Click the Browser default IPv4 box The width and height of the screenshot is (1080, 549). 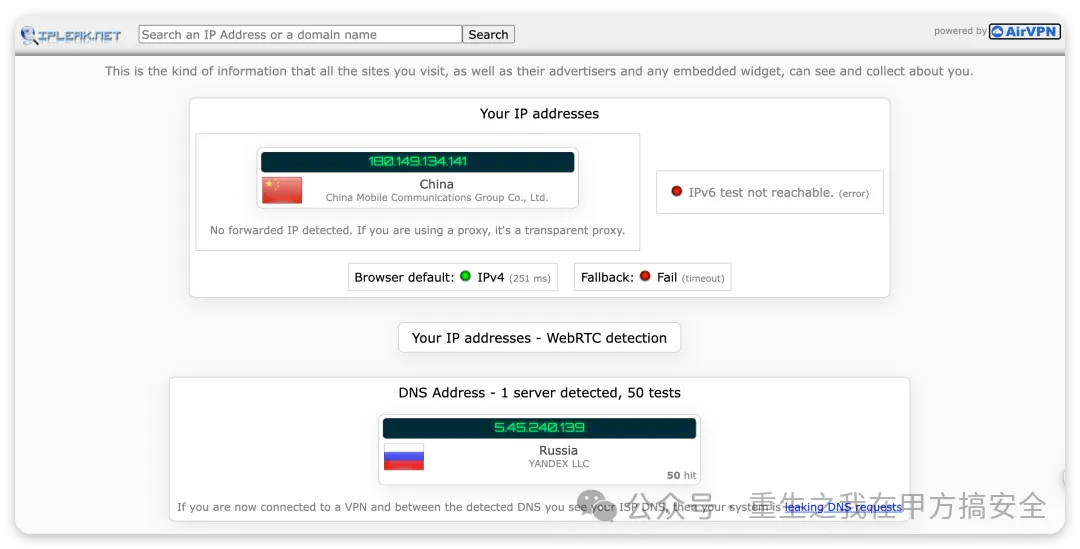point(452,277)
